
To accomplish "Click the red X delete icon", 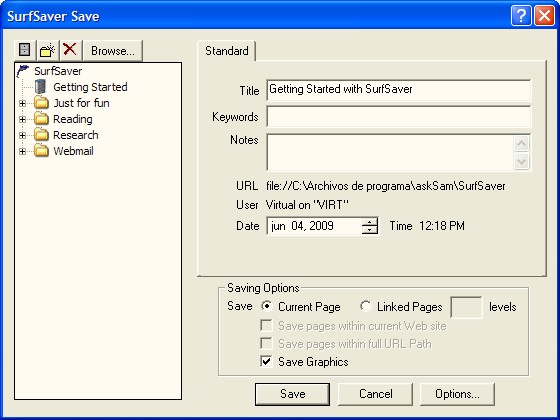I will [70, 50].
